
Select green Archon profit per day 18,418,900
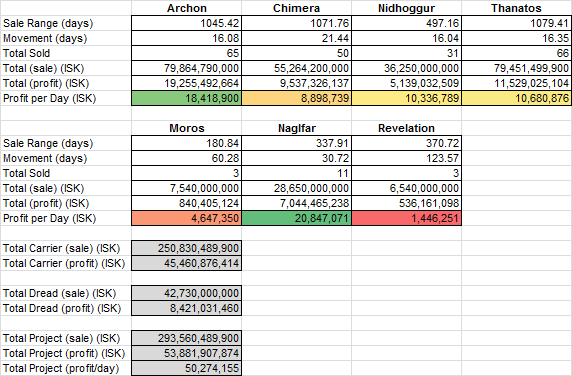[186, 98]
